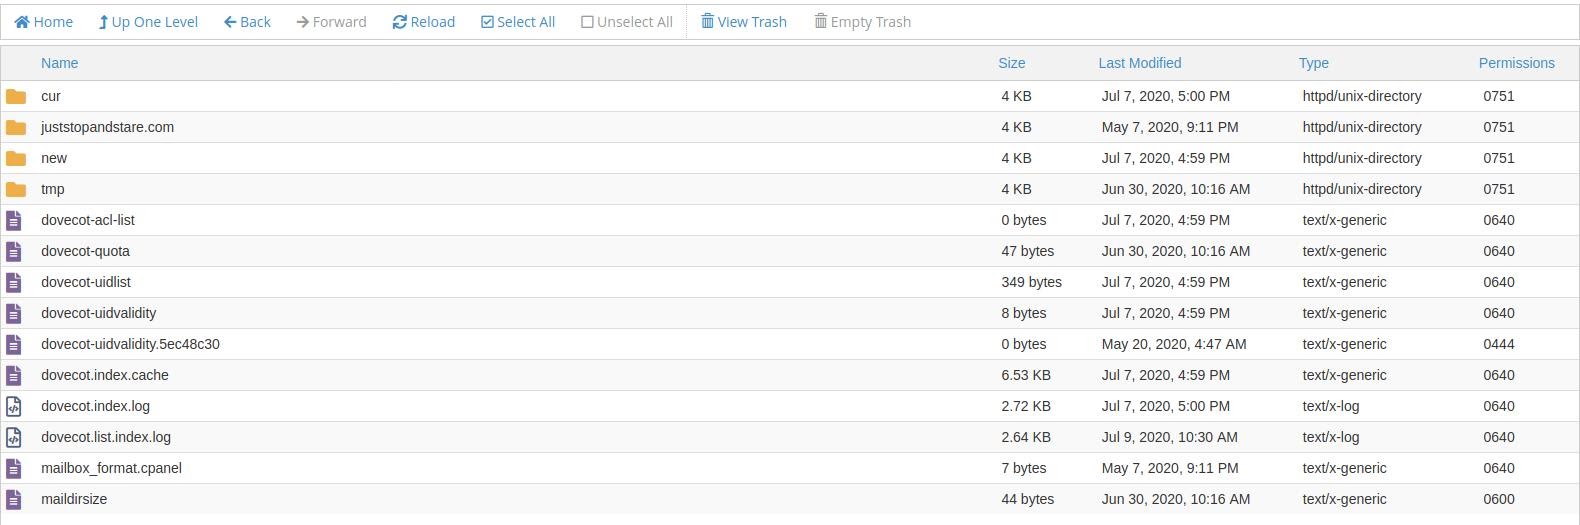
Task: Open the cur folder icon
Action: tap(16, 97)
